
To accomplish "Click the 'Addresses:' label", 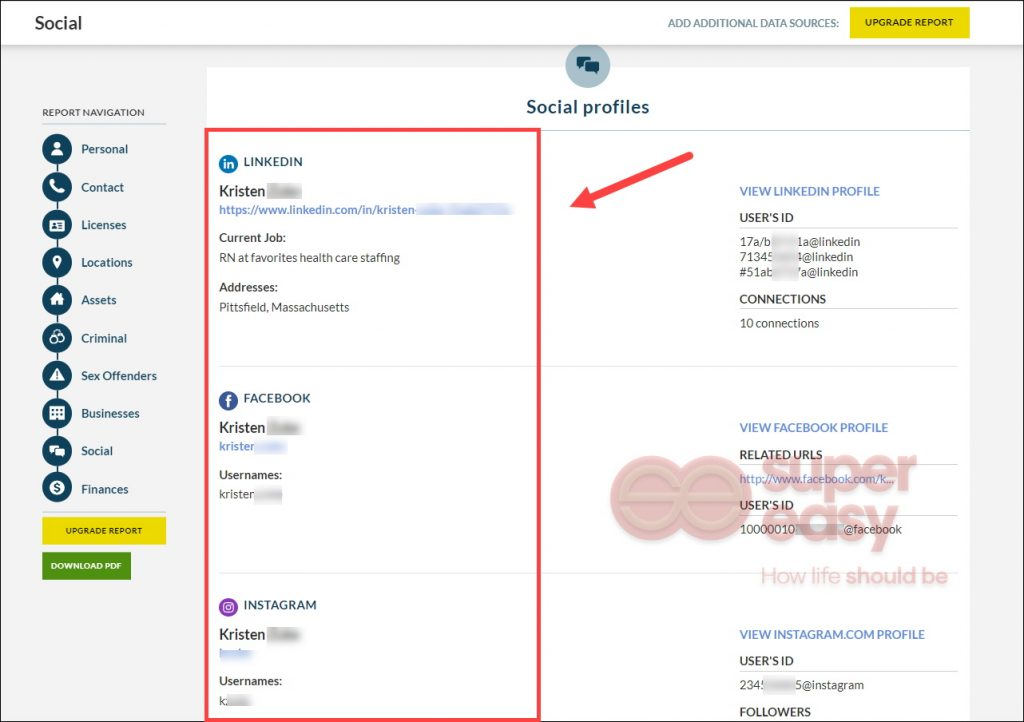I will coord(248,287).
